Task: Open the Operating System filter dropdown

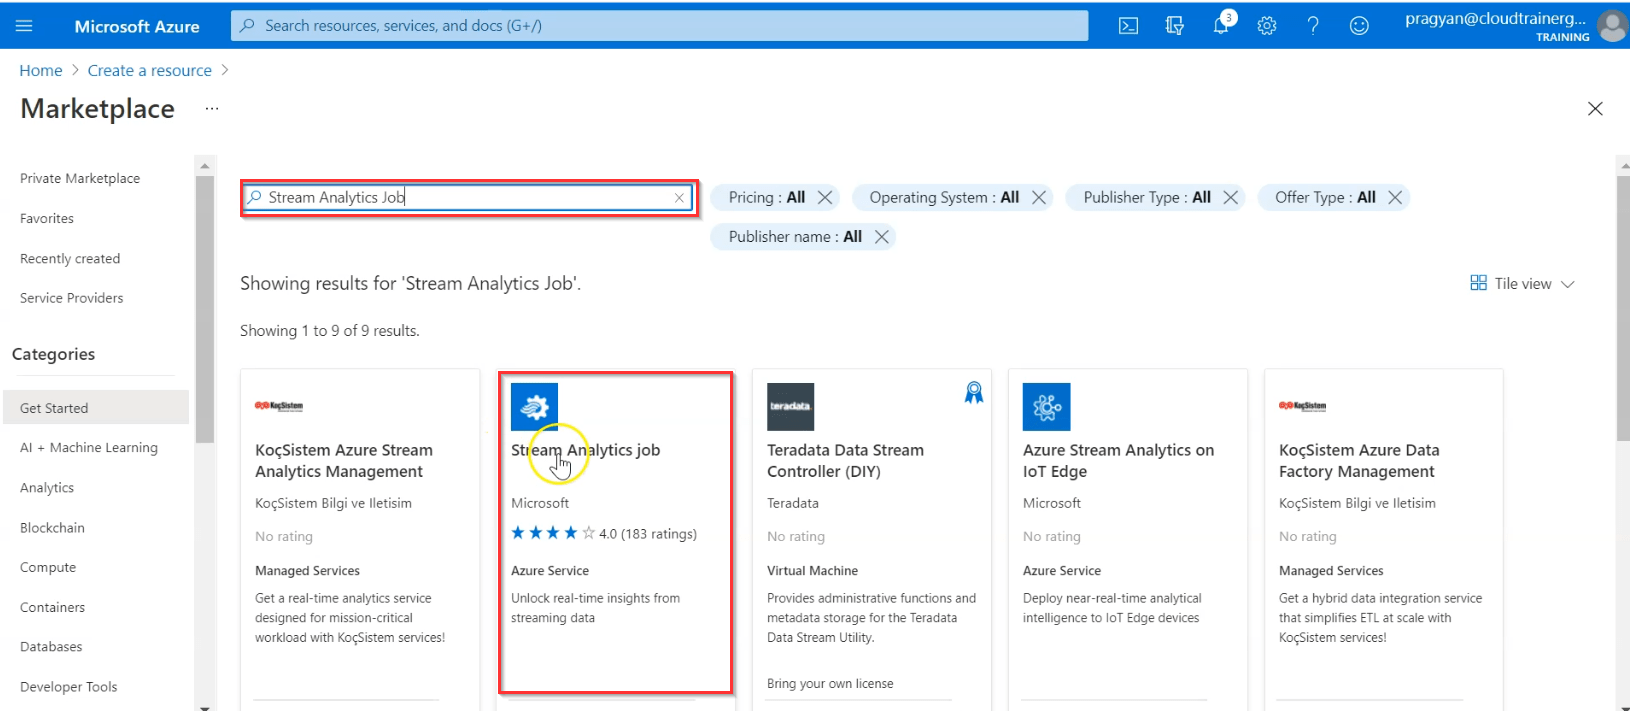Action: pos(943,198)
